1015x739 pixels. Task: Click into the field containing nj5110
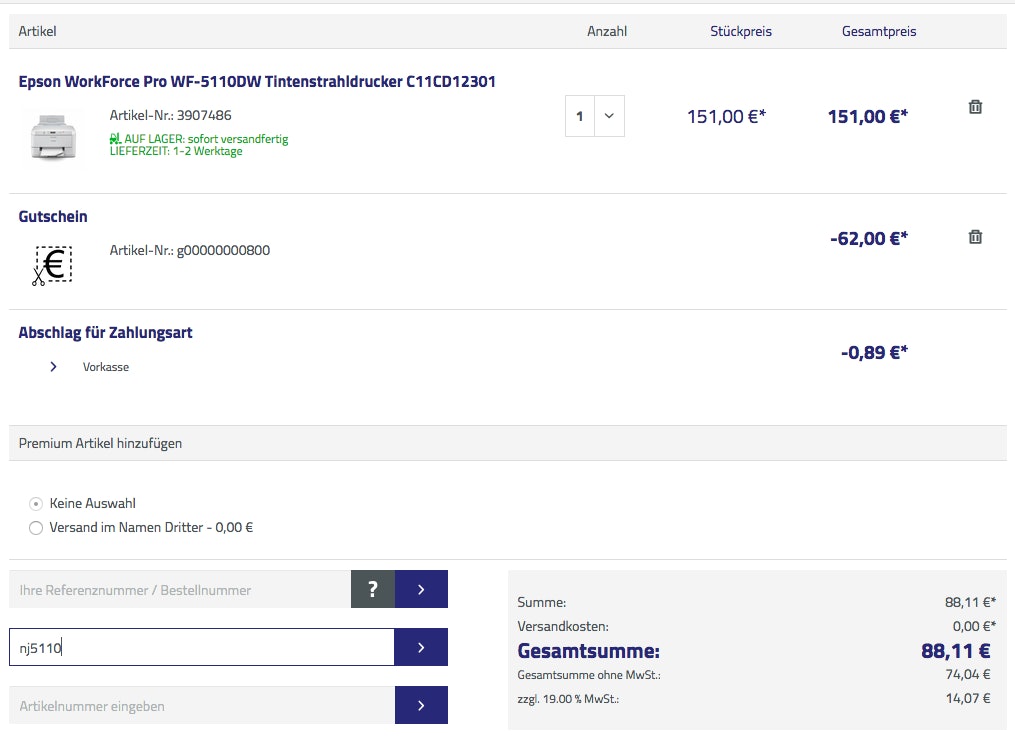pos(200,648)
